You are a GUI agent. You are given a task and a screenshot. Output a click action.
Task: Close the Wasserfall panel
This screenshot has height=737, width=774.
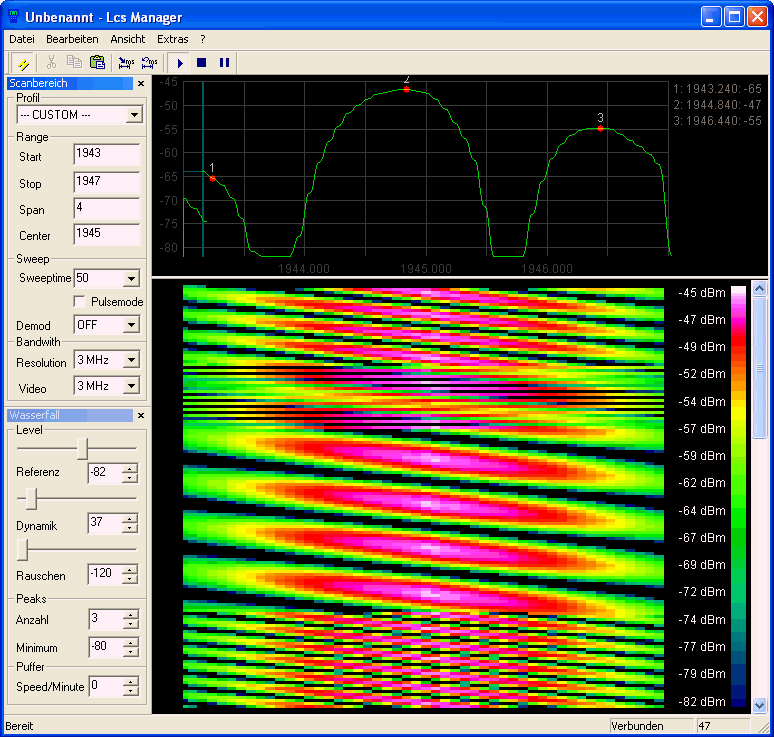pos(141,415)
